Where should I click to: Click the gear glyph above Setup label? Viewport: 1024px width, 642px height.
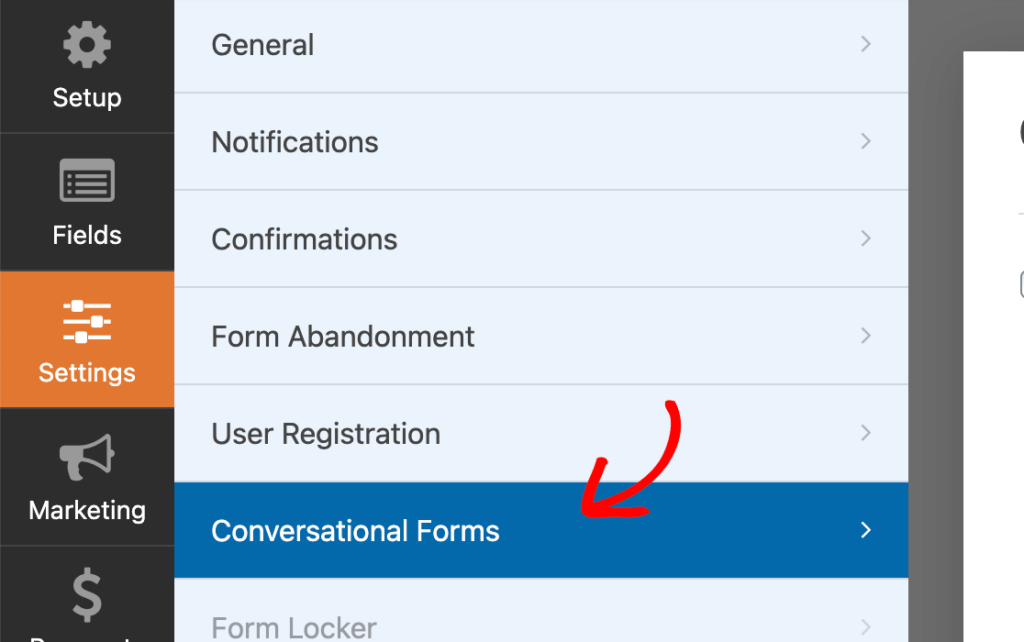tap(87, 44)
